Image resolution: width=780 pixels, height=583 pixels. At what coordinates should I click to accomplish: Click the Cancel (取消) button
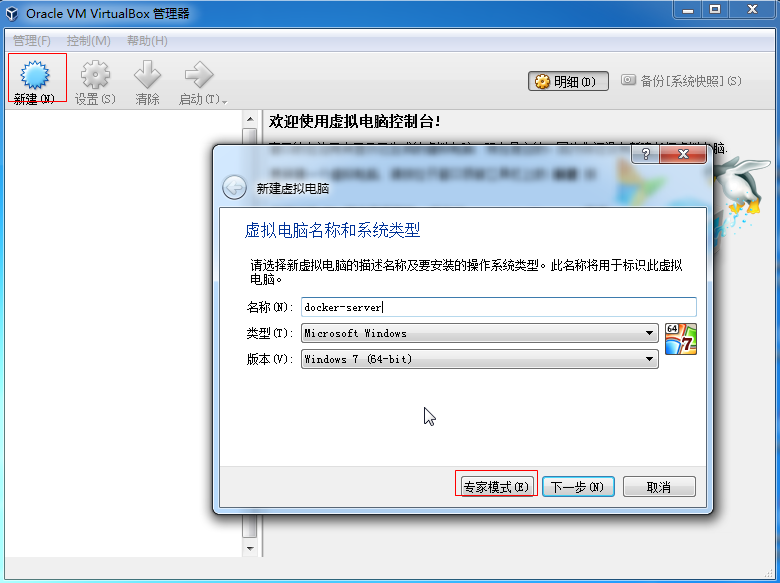pyautogui.click(x=659, y=486)
